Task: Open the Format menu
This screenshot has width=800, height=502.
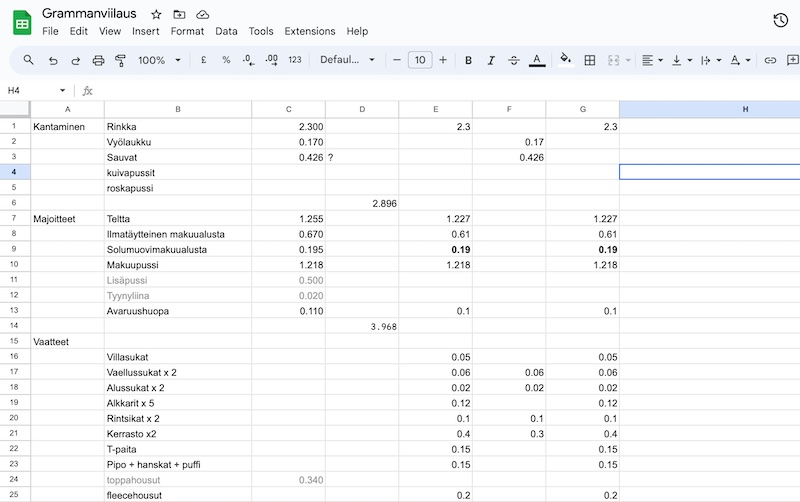Action: pos(187,31)
